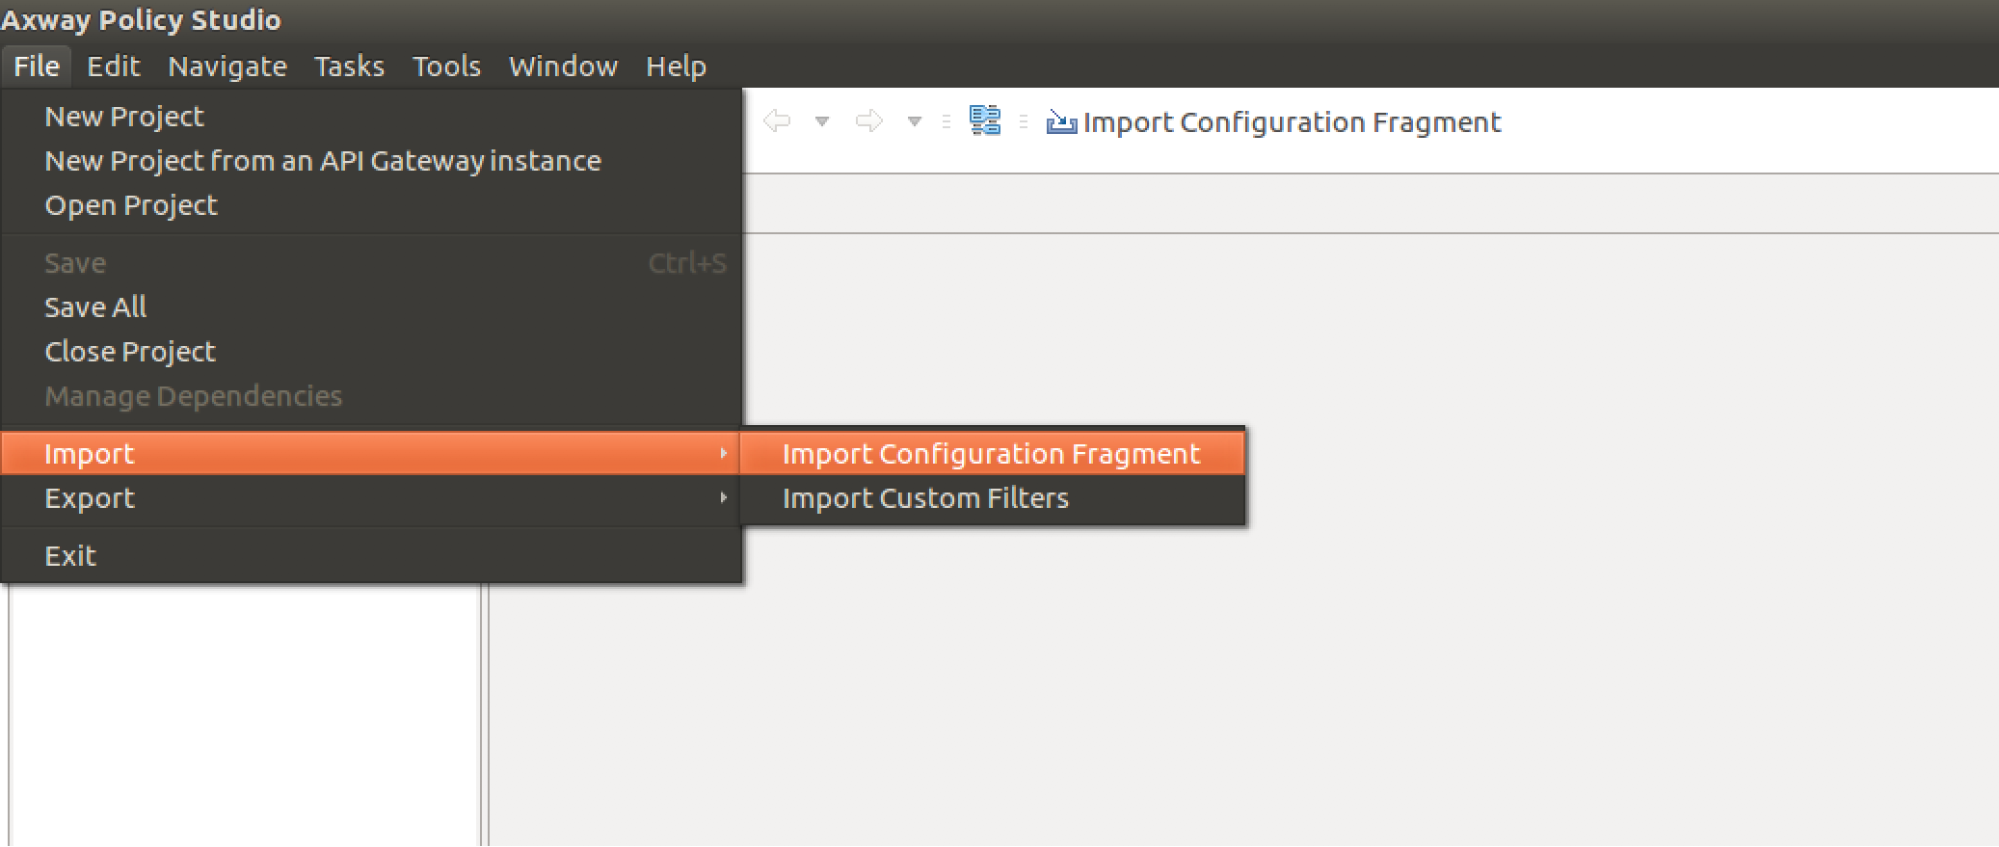Choose Open Project
The height and width of the screenshot is (847, 1999).
[371, 205]
